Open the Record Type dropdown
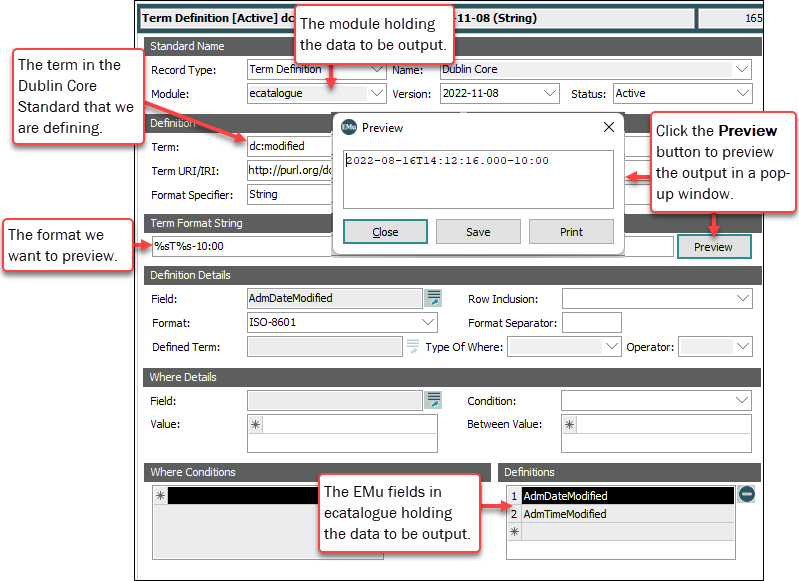 pyautogui.click(x=376, y=69)
